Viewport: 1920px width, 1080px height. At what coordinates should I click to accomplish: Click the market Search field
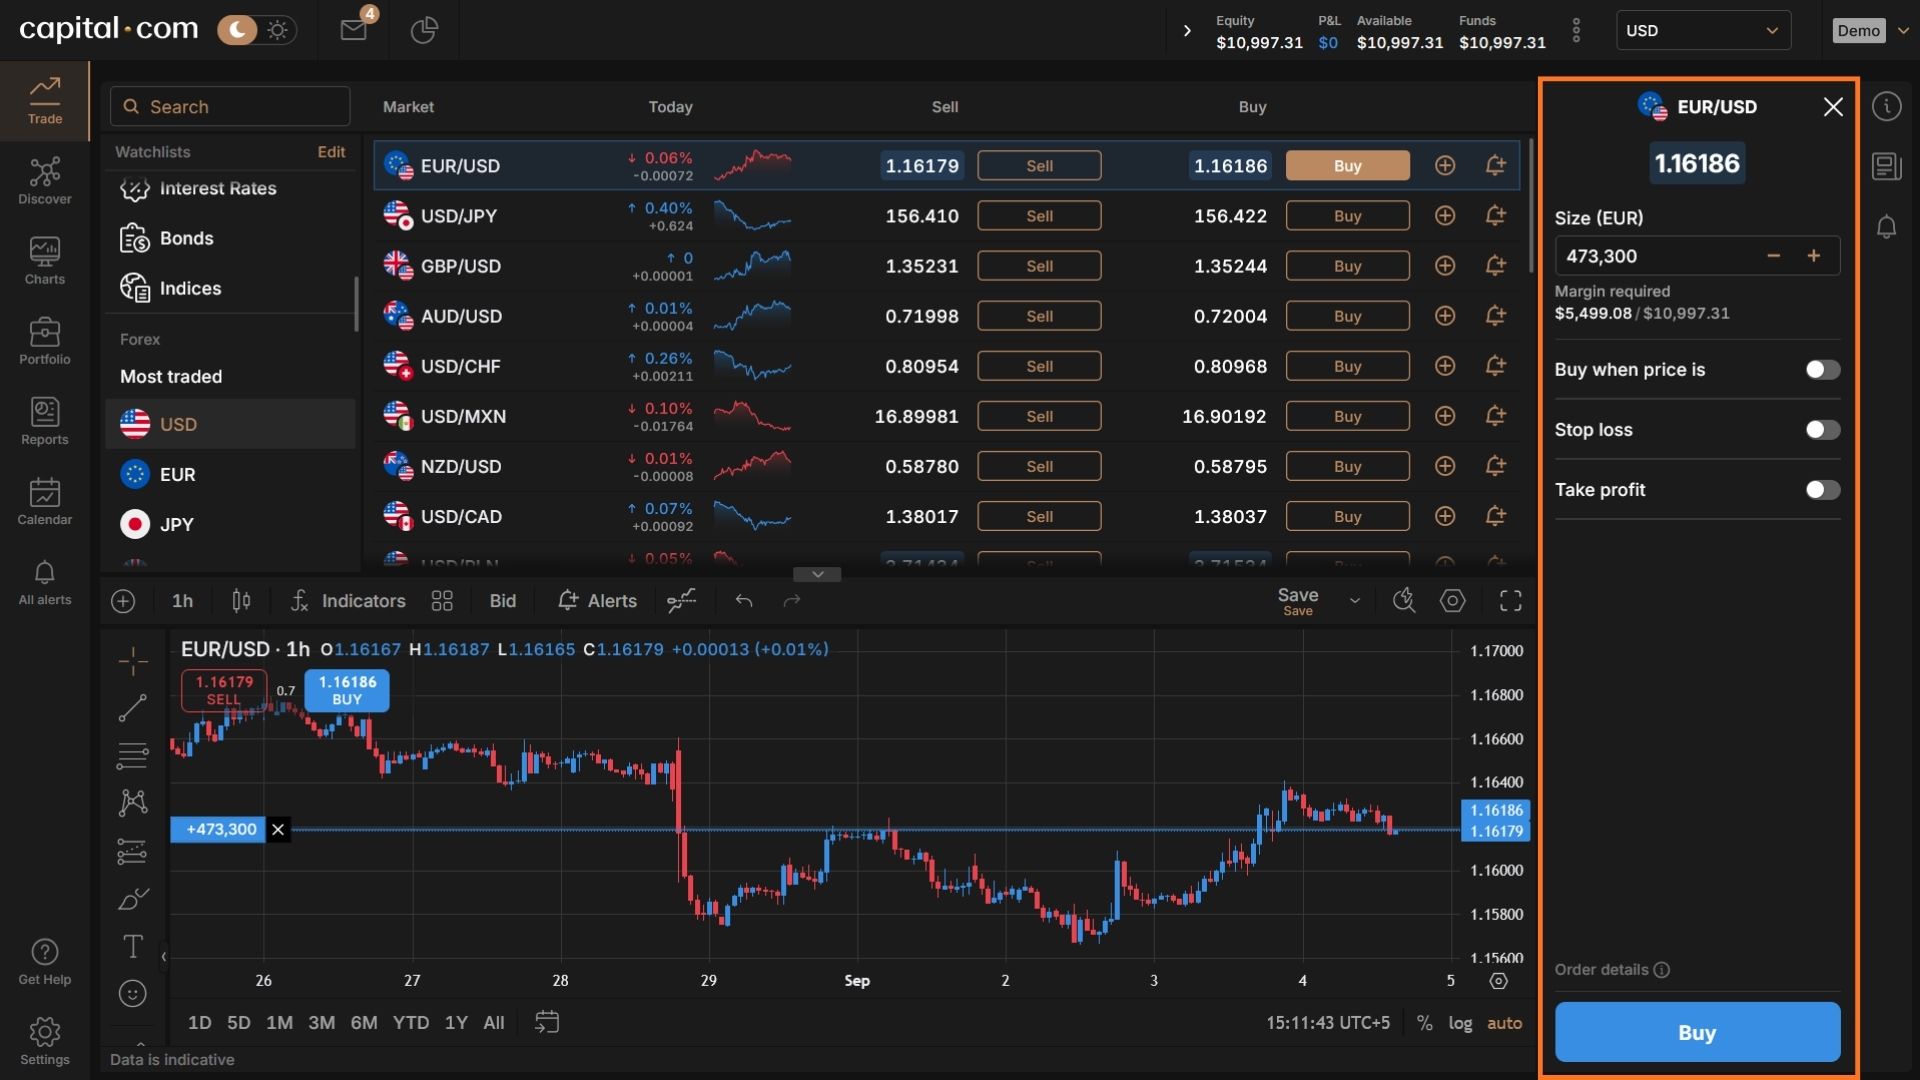[x=230, y=106]
